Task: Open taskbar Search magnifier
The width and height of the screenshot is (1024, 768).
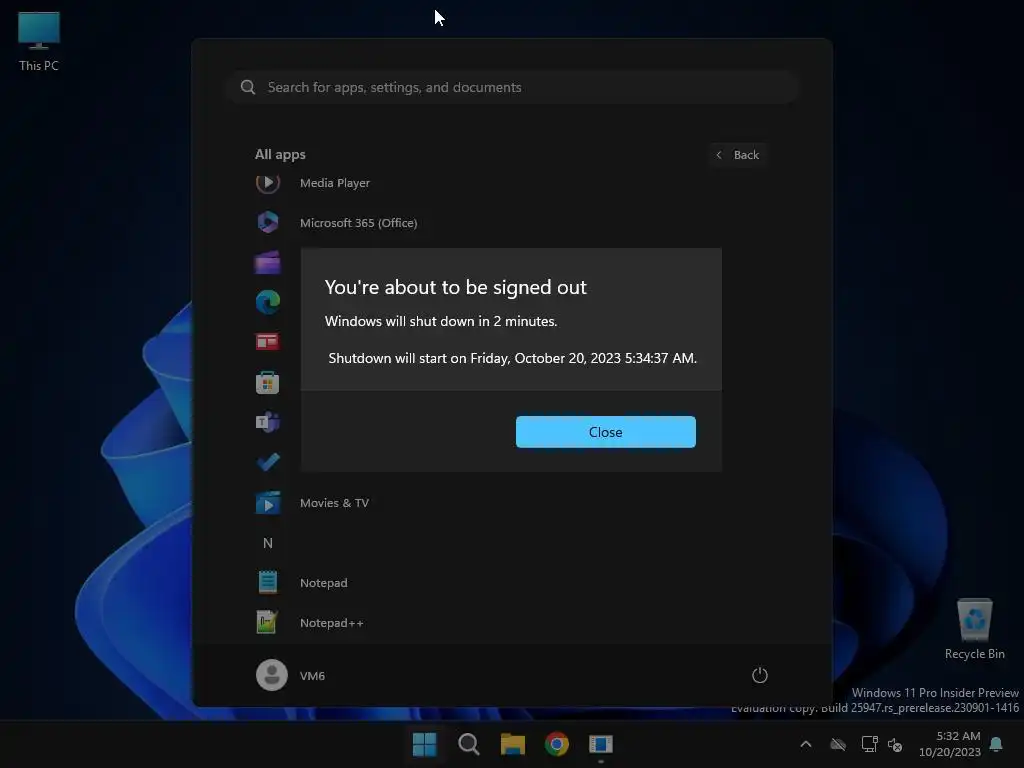Action: pyautogui.click(x=468, y=744)
